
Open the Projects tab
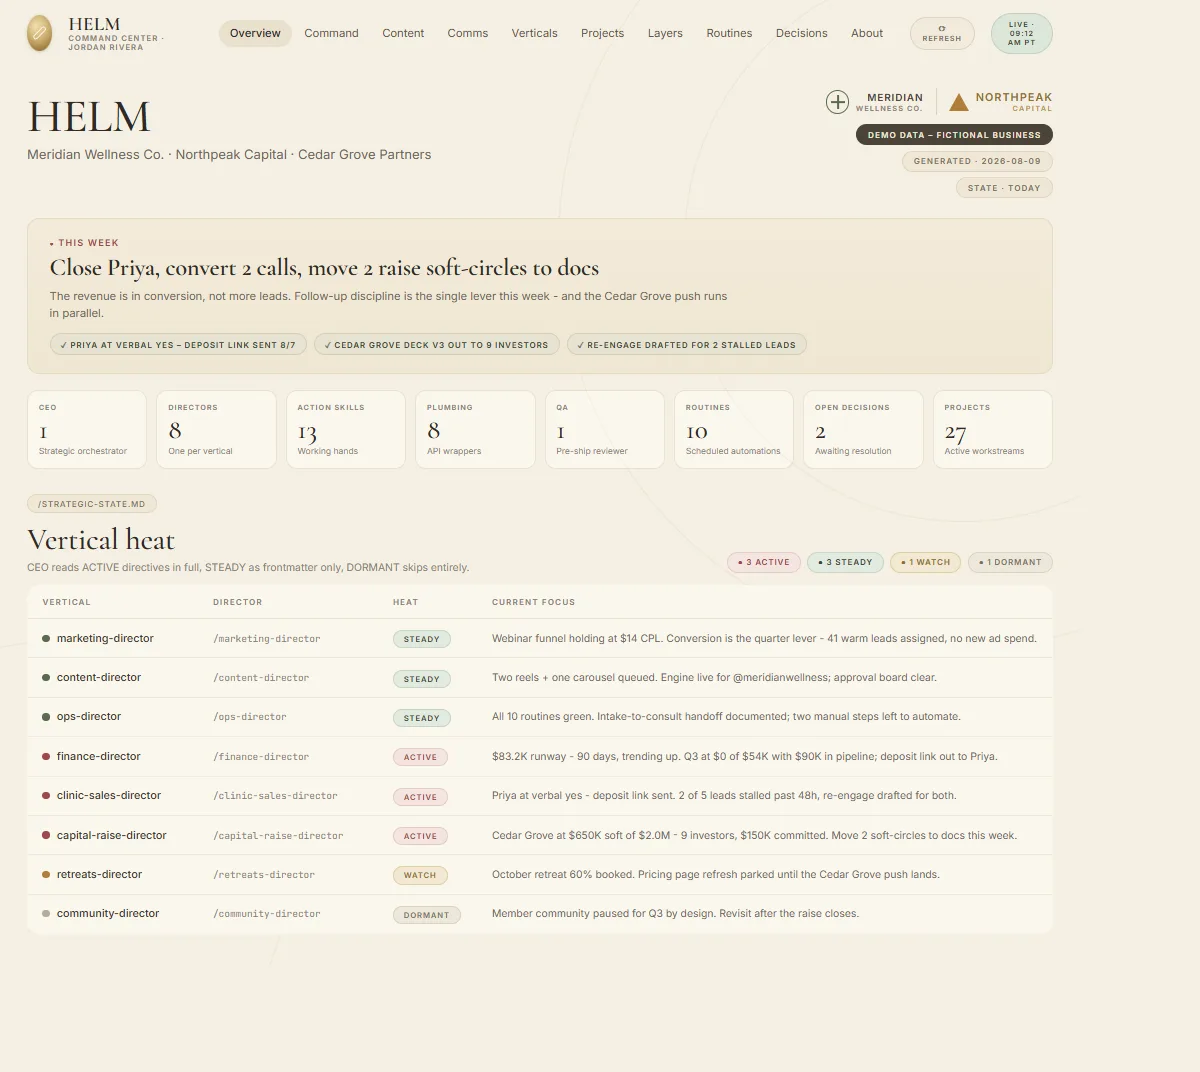602,33
